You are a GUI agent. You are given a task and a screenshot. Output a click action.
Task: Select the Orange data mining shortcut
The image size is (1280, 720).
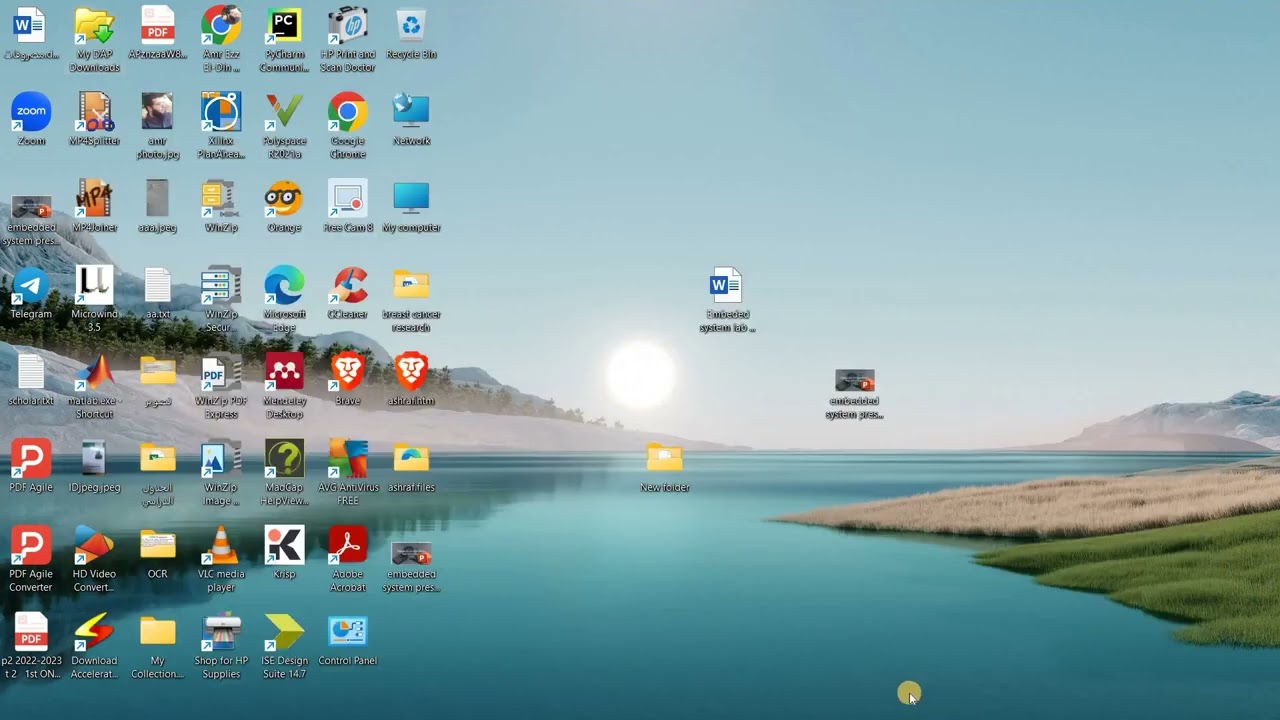(x=284, y=207)
